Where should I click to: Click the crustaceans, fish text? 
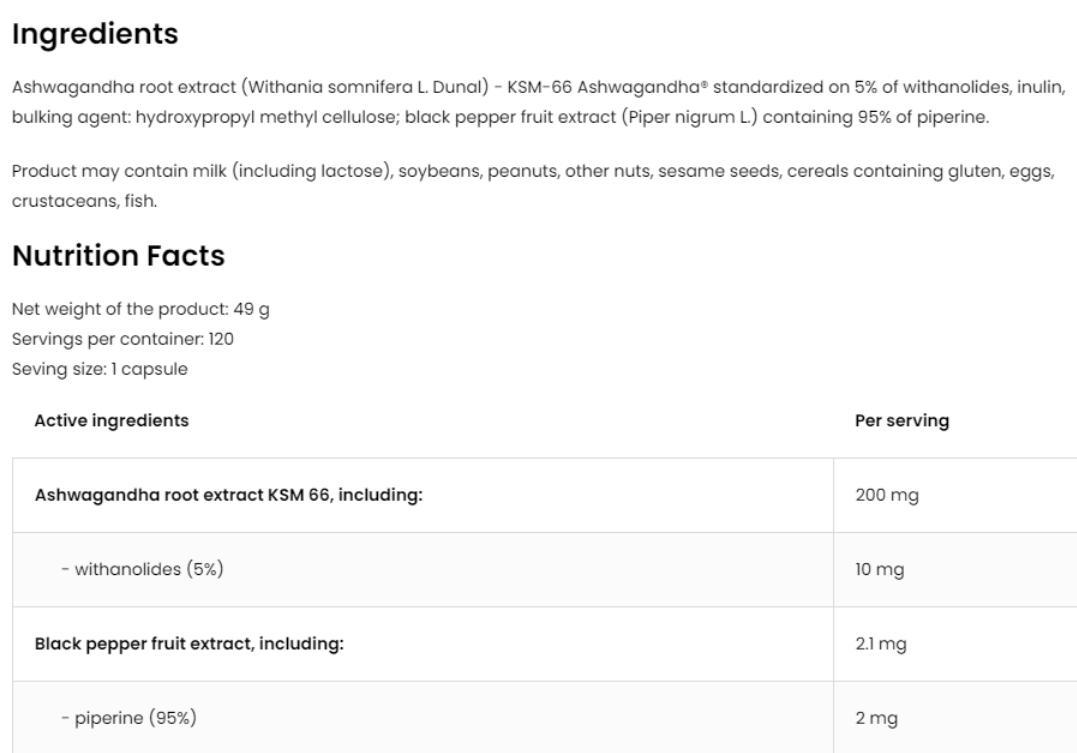click(84, 201)
